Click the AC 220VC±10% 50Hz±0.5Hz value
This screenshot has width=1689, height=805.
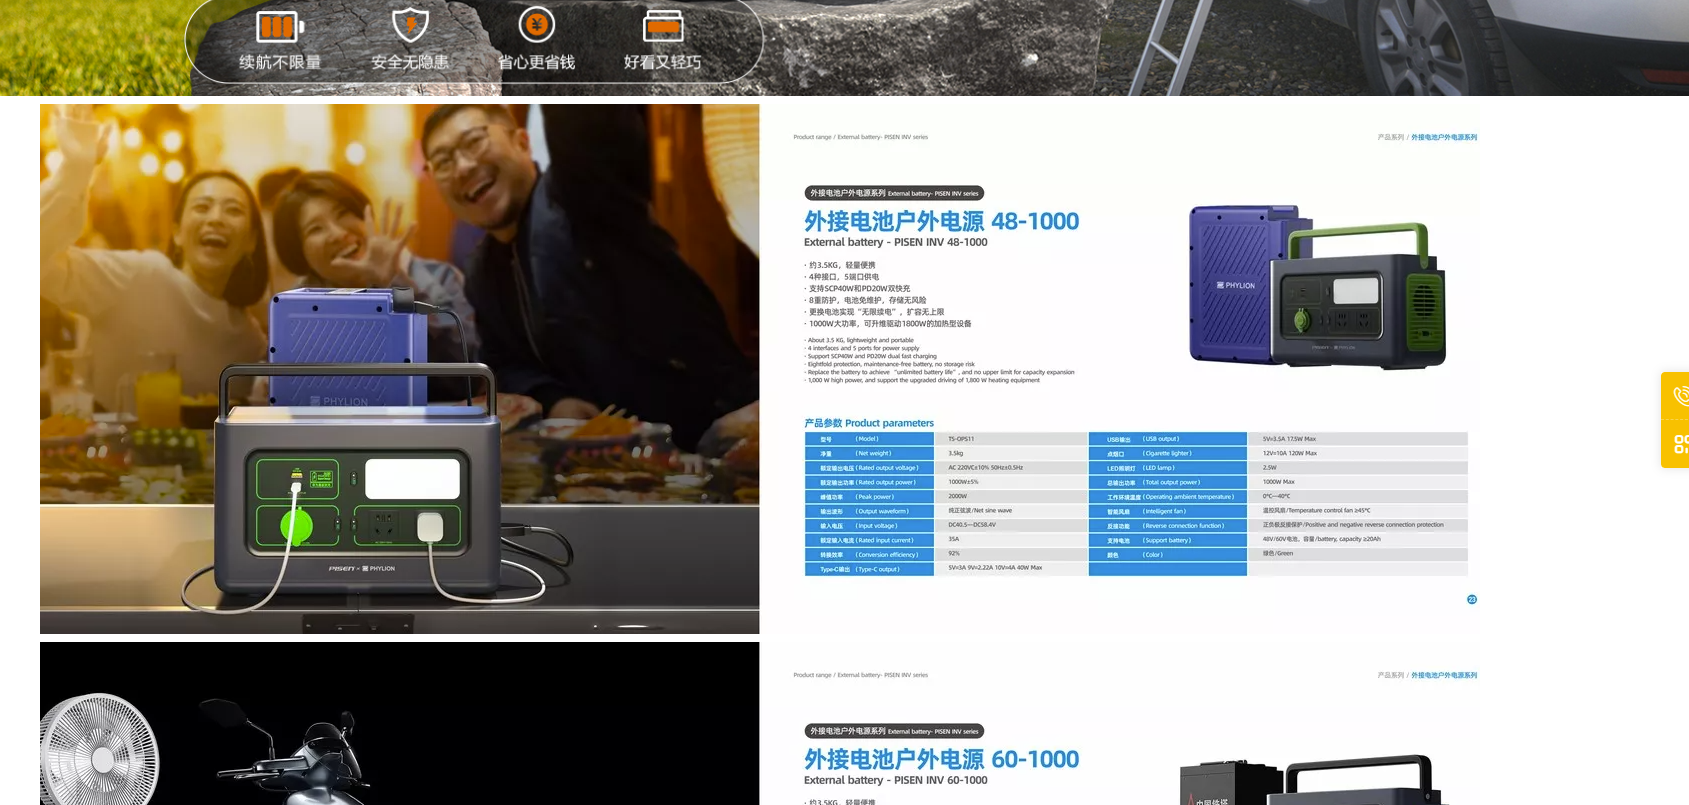pyautogui.click(x=985, y=467)
